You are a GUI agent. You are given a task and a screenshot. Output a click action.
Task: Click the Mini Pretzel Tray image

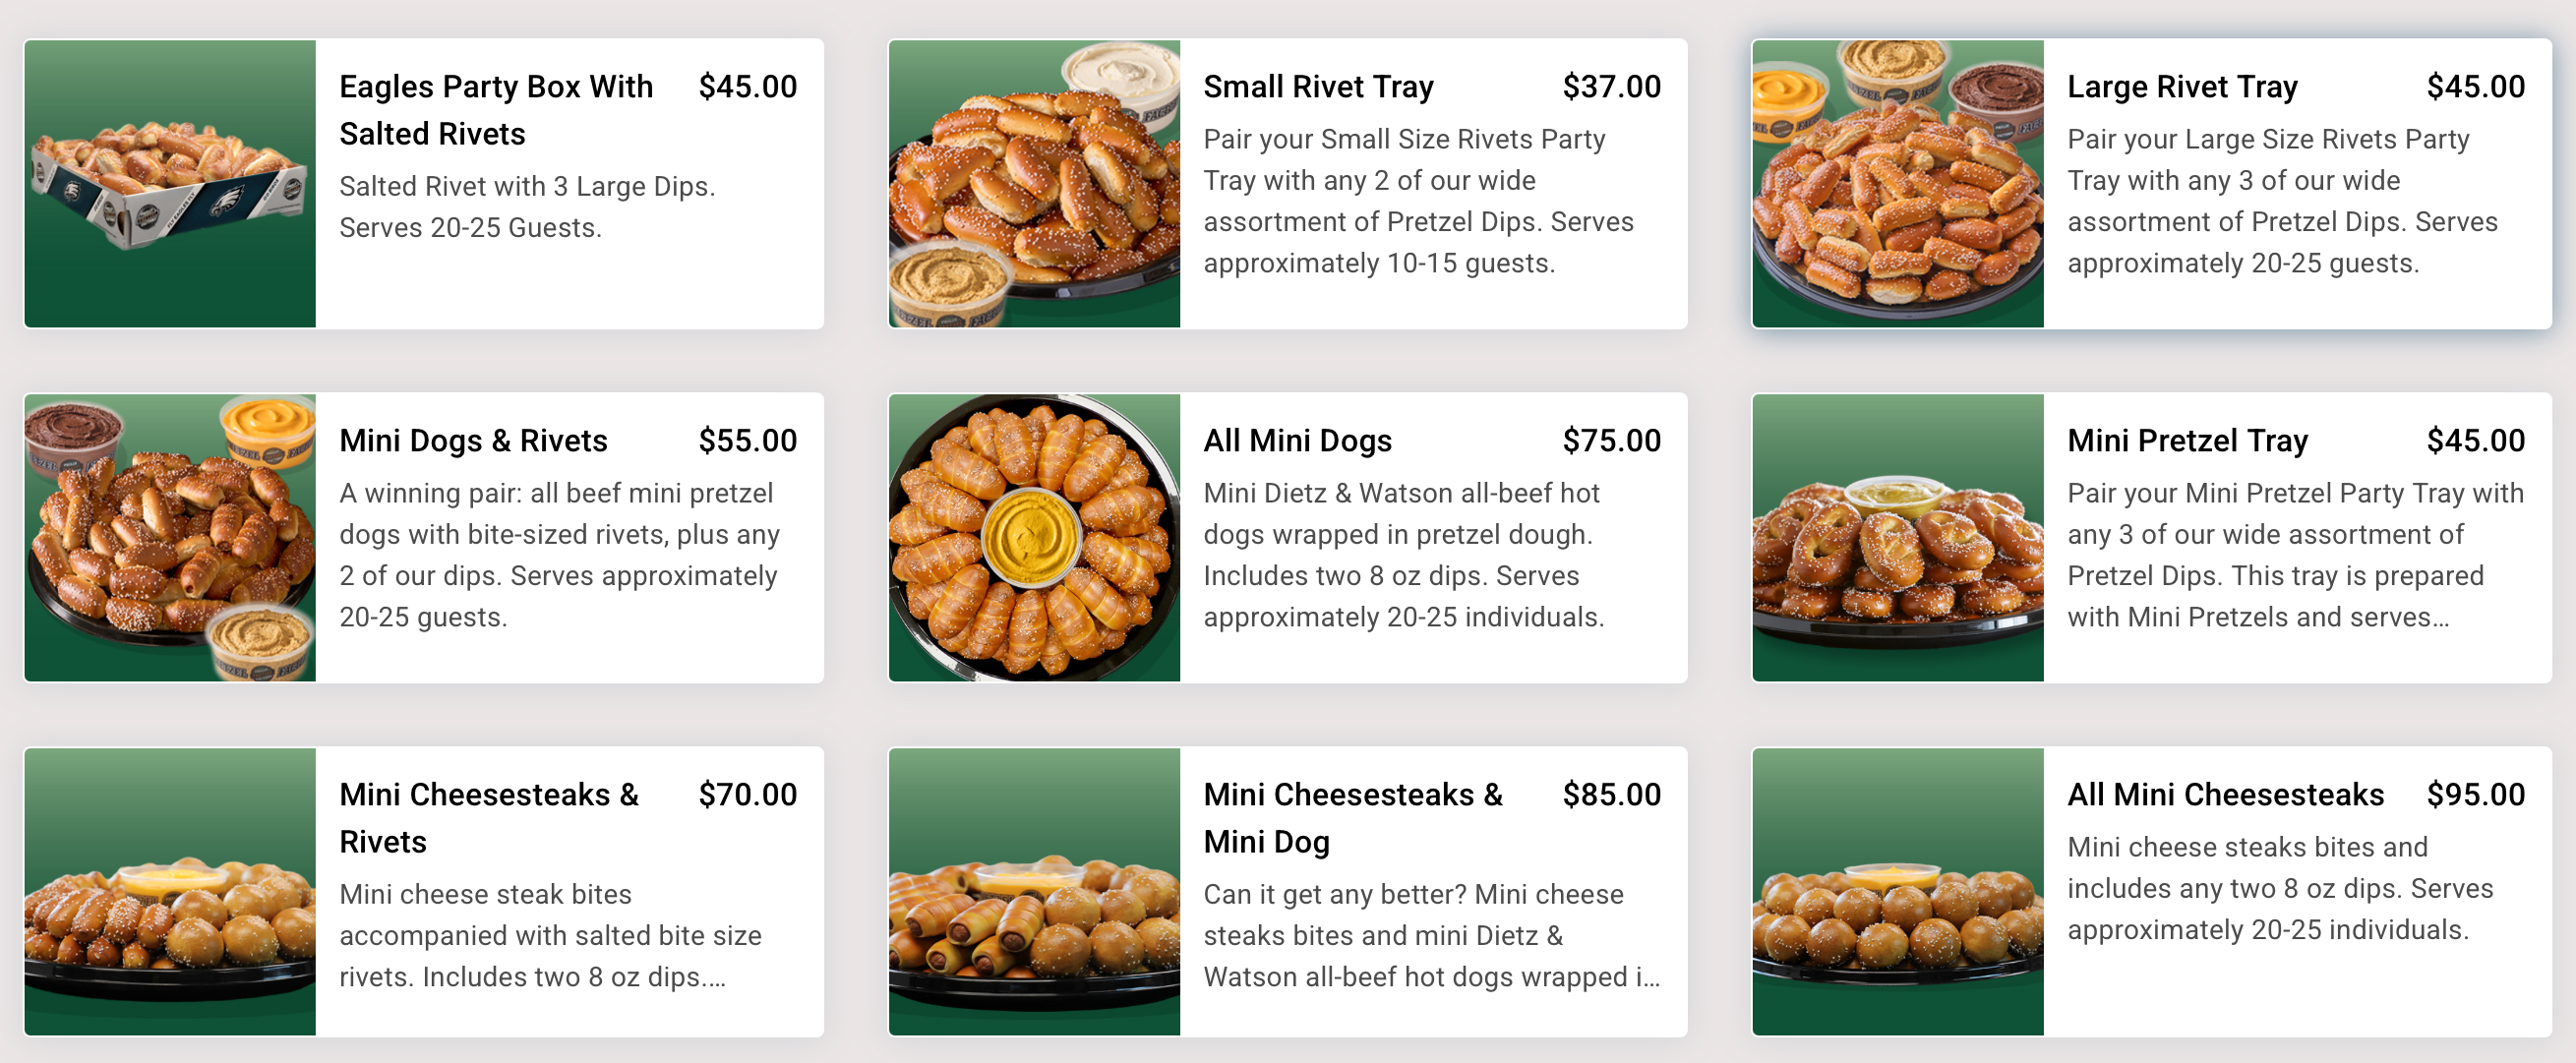1897,538
